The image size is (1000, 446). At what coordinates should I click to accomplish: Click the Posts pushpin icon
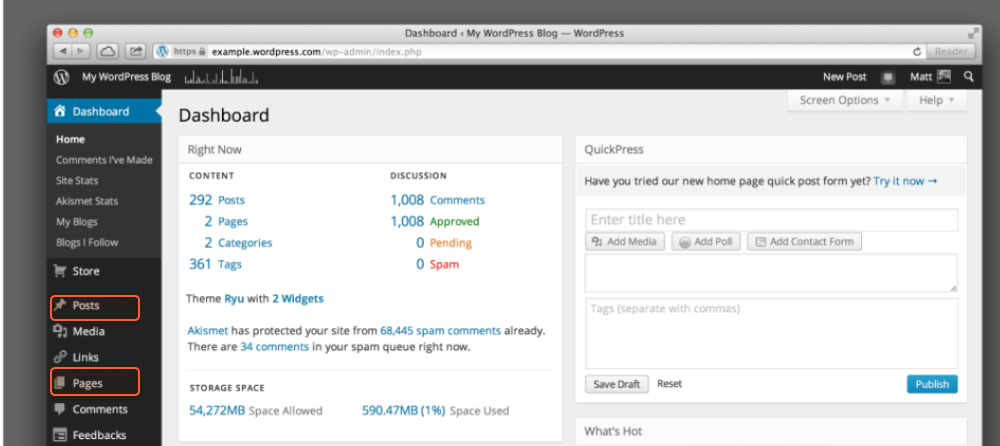[x=60, y=306]
